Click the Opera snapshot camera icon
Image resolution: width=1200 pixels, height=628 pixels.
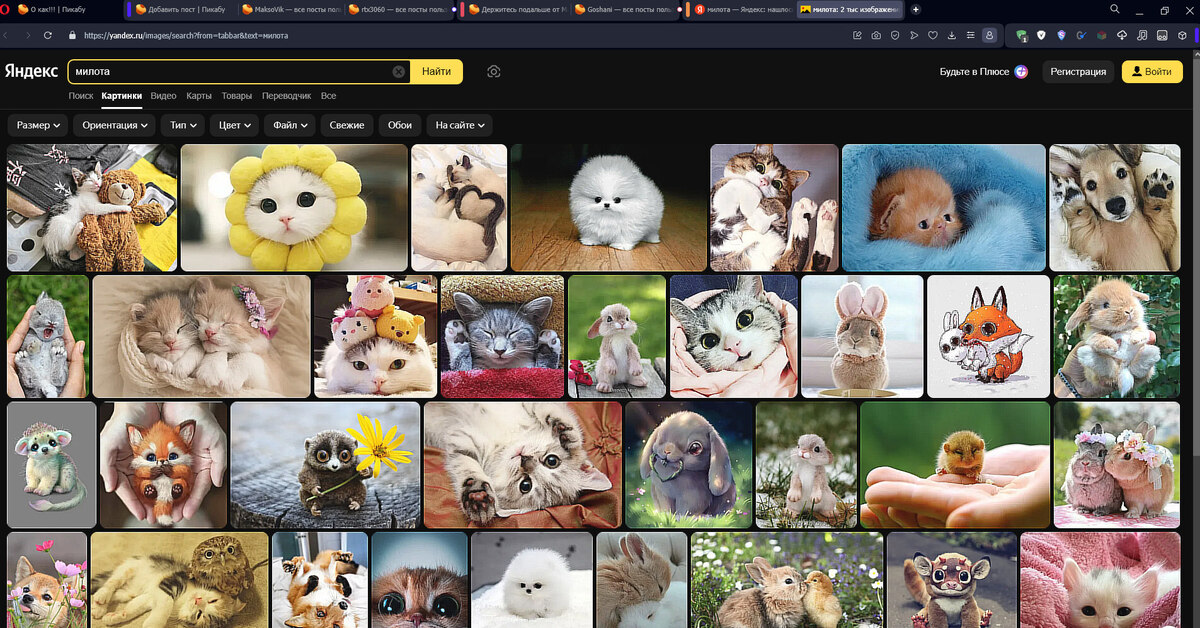pos(876,35)
